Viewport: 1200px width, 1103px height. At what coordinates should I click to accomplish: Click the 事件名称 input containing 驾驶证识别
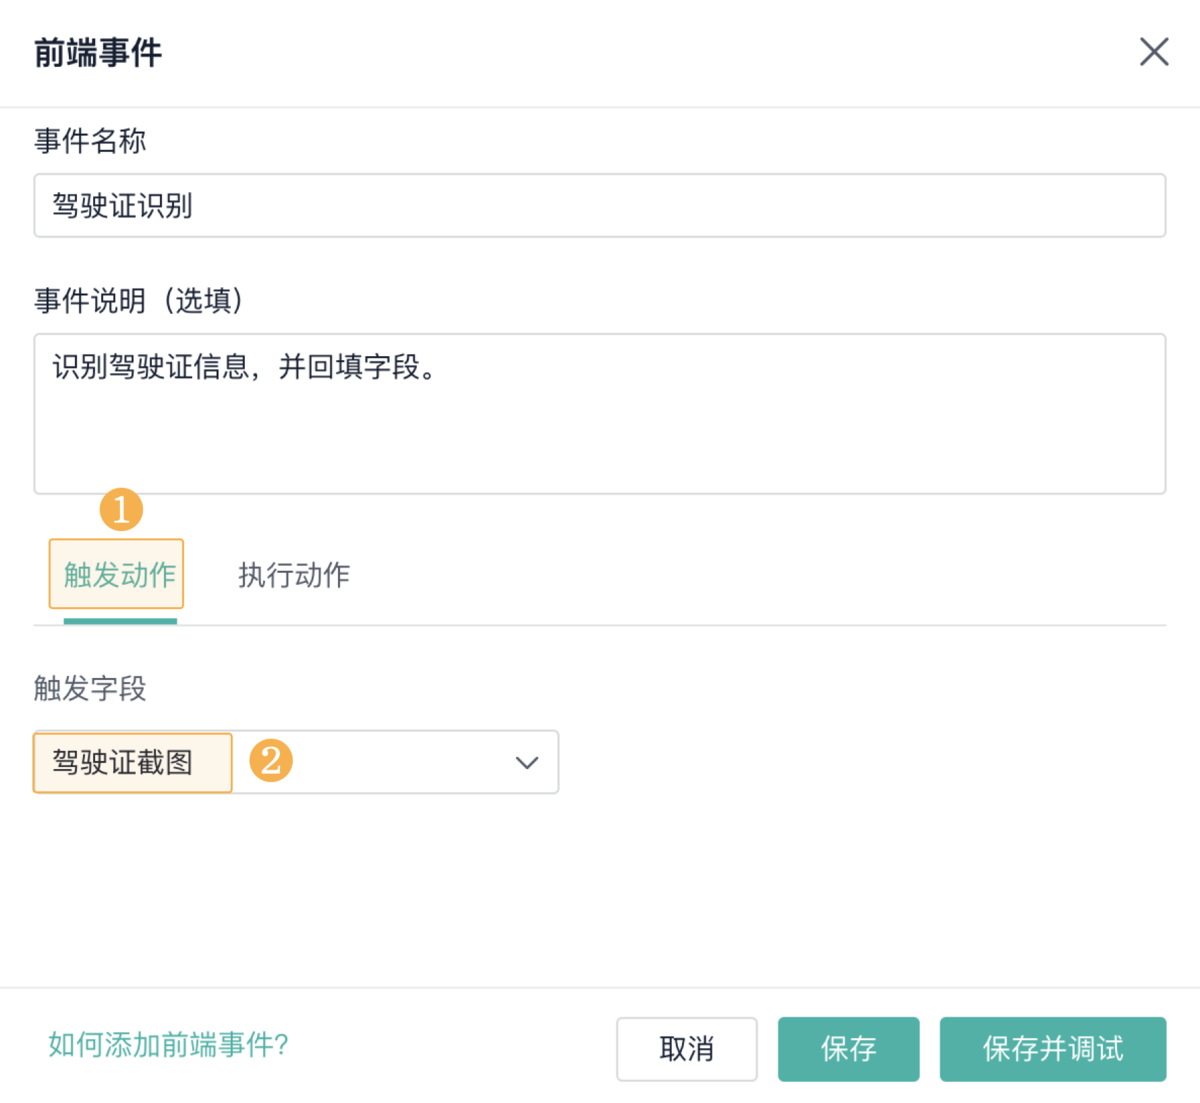599,206
